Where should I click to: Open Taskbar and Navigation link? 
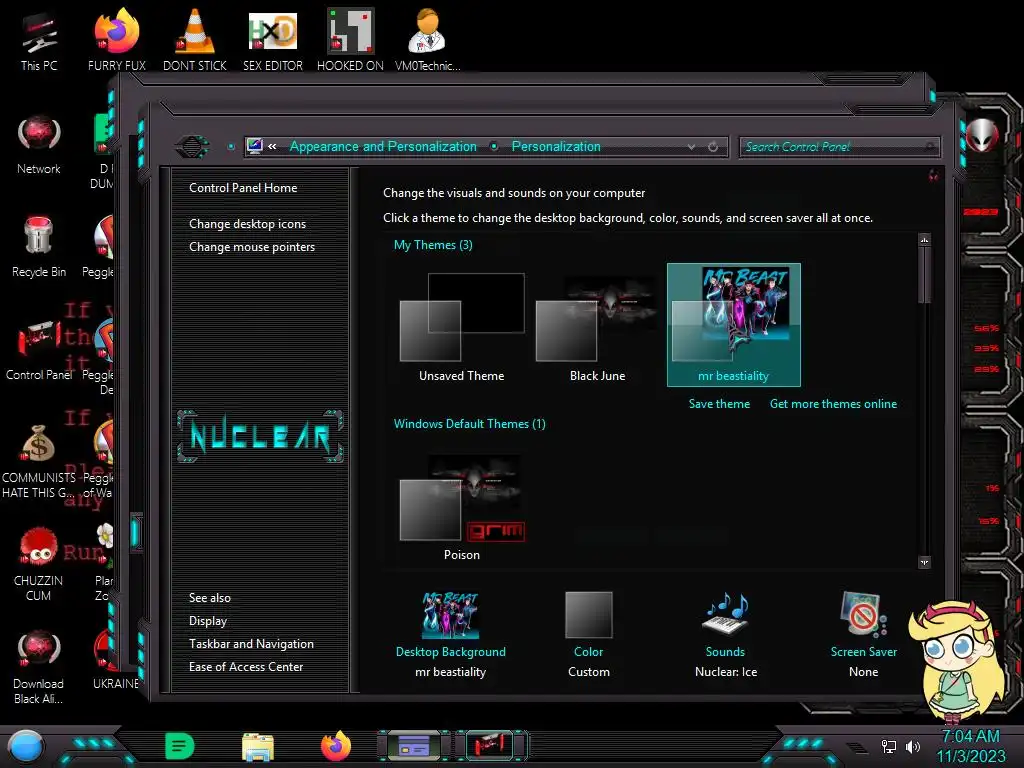coord(251,644)
